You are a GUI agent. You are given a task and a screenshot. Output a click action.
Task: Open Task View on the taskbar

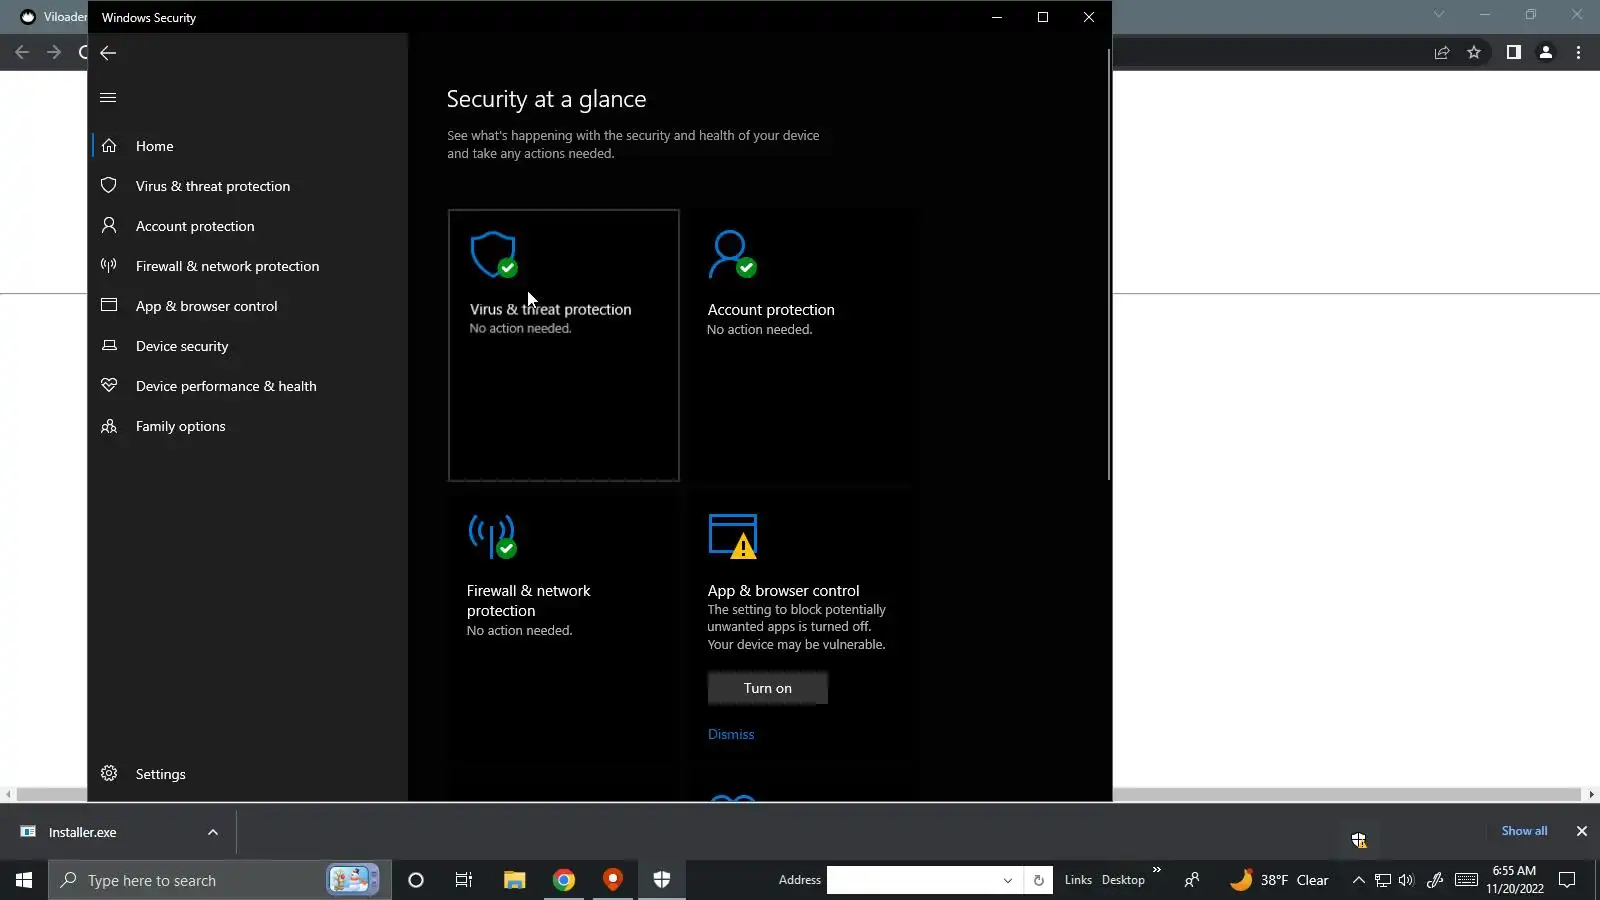(x=464, y=880)
